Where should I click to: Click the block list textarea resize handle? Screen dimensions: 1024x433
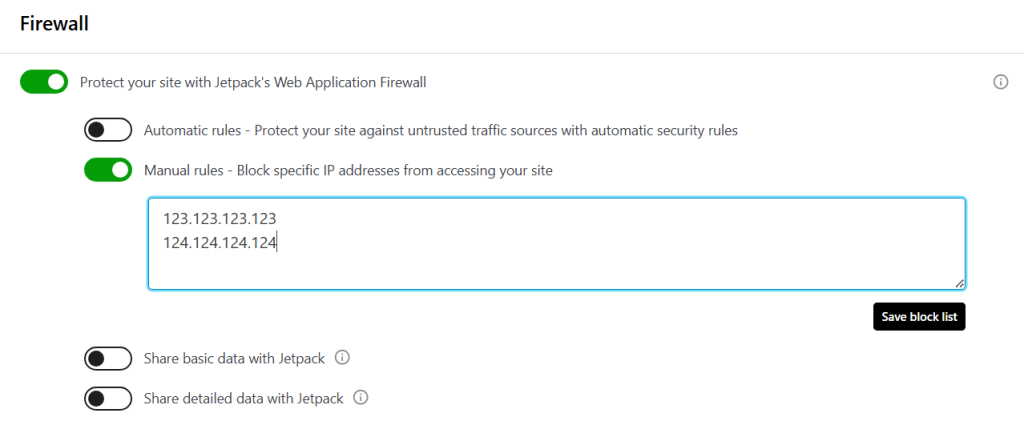[959, 283]
